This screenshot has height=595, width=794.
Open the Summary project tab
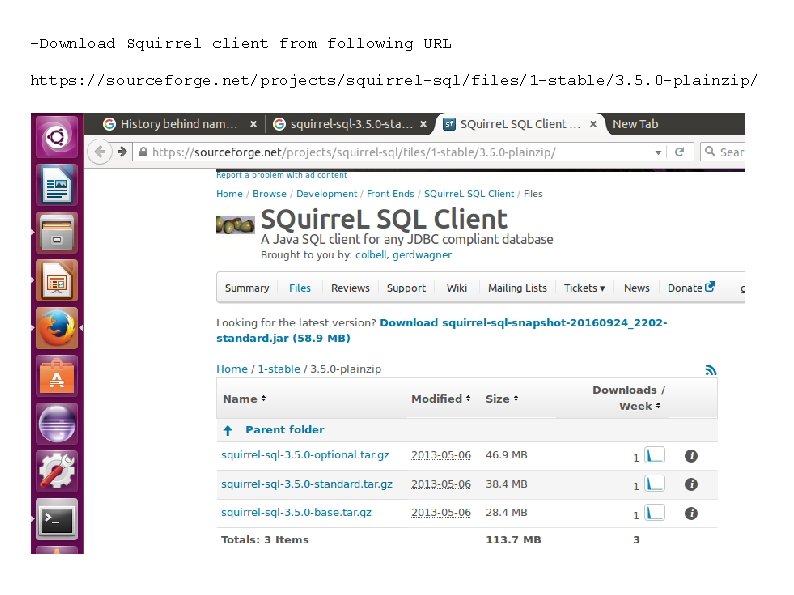[247, 288]
